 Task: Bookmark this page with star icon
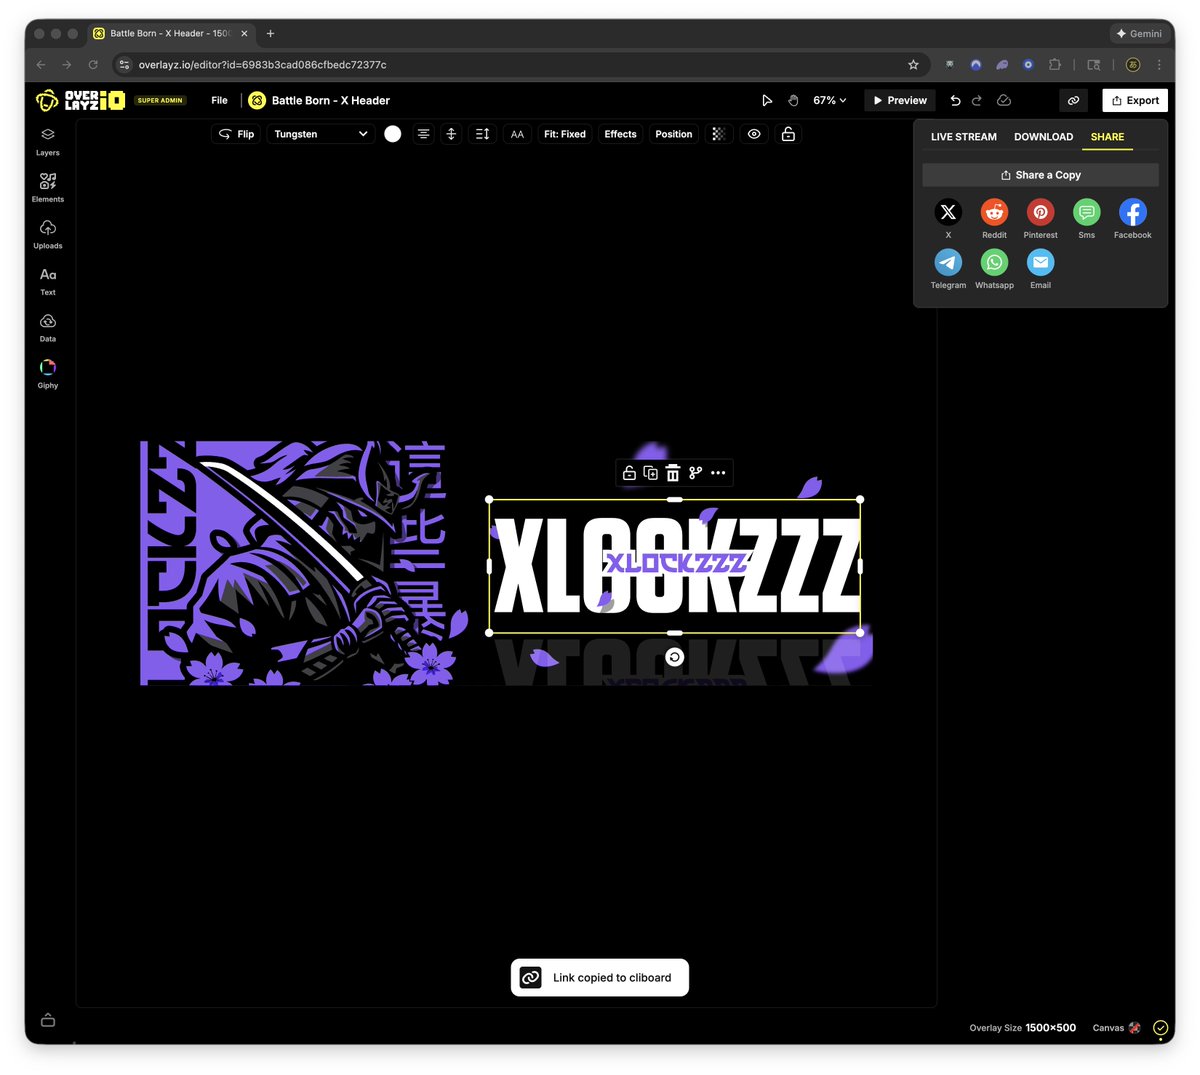(913, 65)
